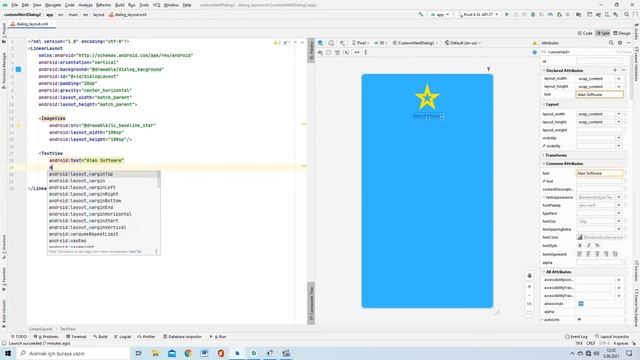Set textAlignment to the first alignment option
Screen dimensions: 640x360
tap(580, 254)
